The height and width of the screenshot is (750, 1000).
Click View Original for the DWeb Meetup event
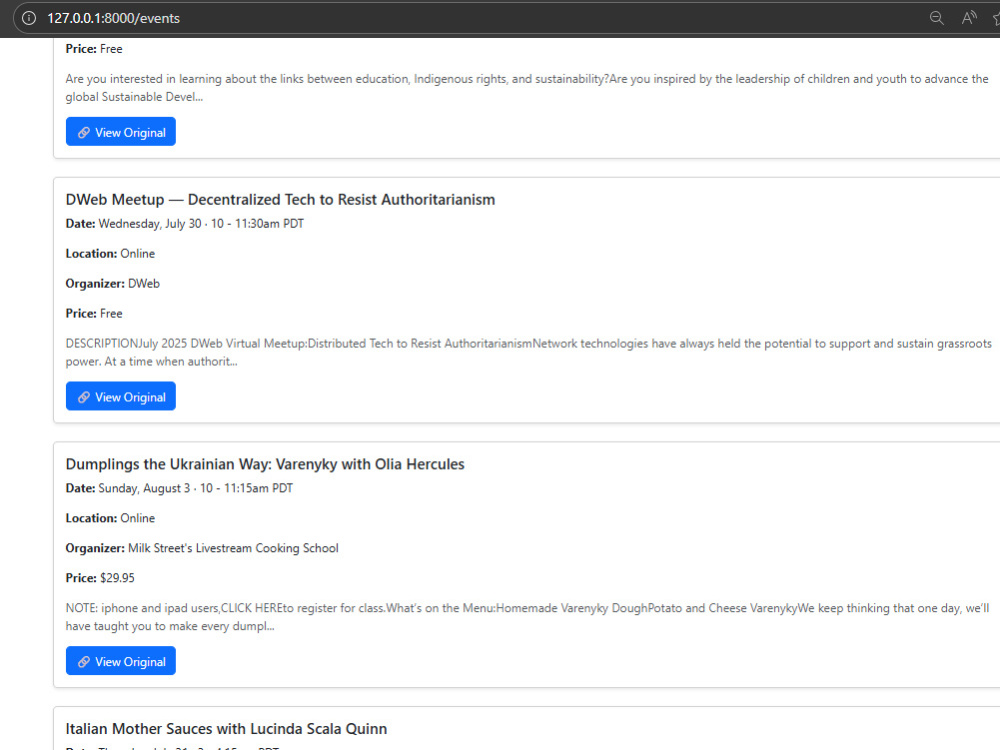tap(121, 397)
